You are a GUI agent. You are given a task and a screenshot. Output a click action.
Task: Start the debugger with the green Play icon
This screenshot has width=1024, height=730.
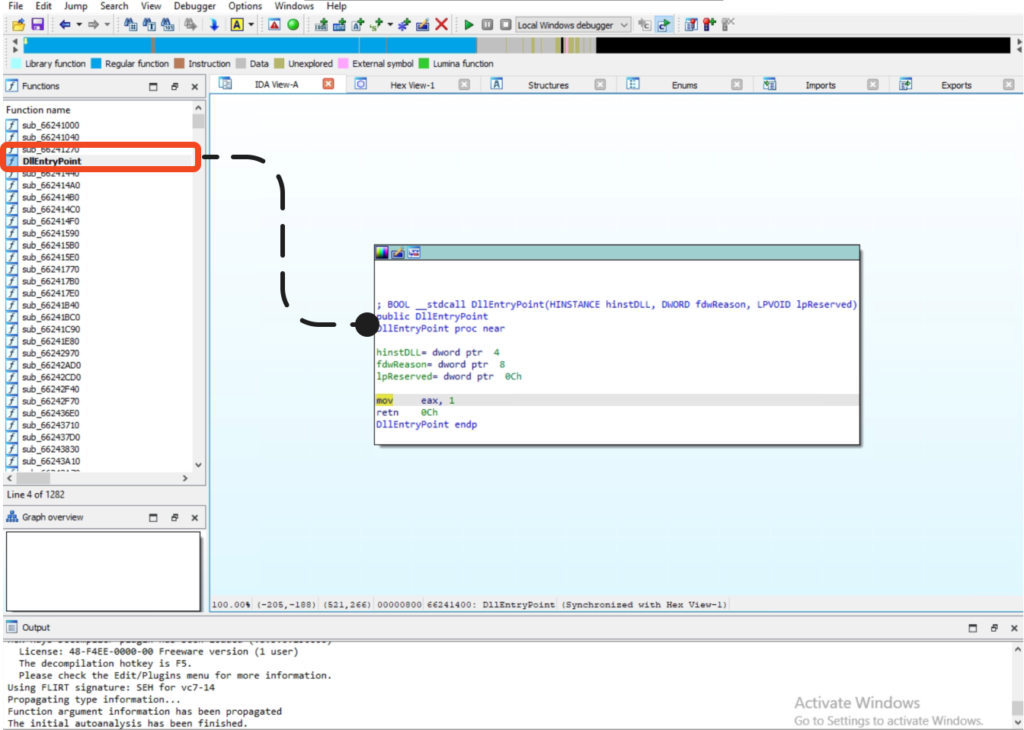(x=469, y=24)
